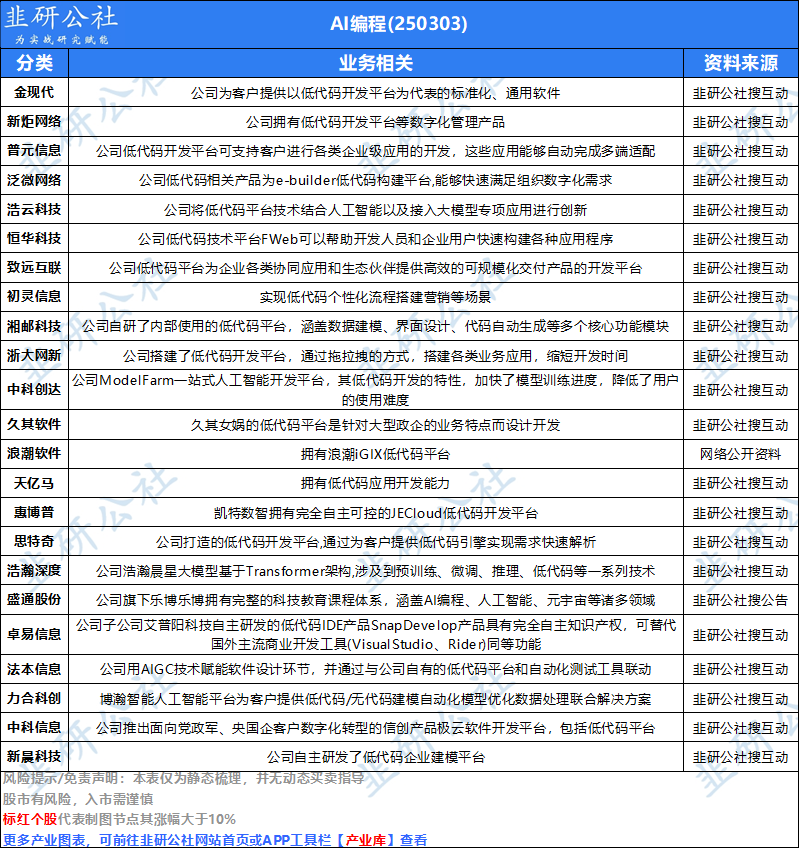Click the text "公司自主研发了低代码企业建模平台"
Screen dimensions: 800x849
(x=375, y=757)
